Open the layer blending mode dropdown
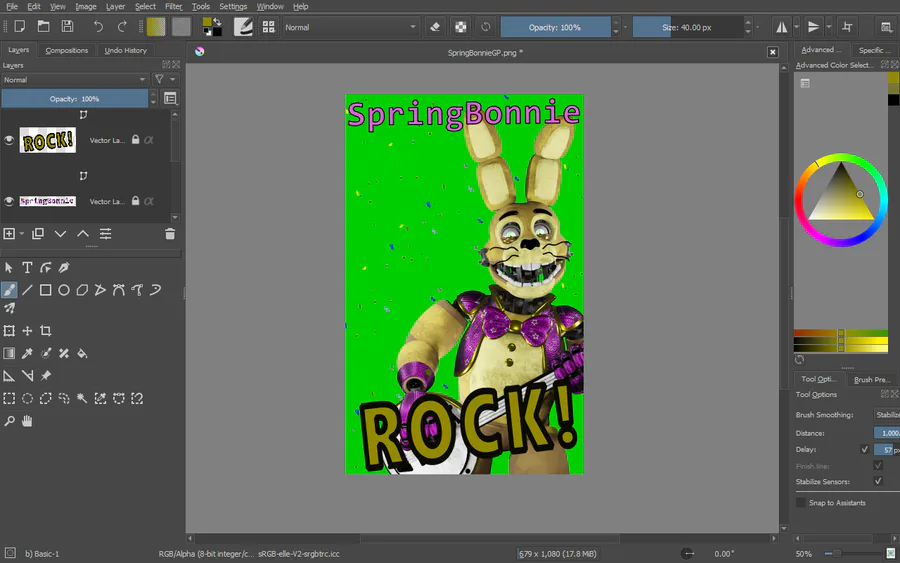The image size is (900, 563). pyautogui.click(x=75, y=80)
